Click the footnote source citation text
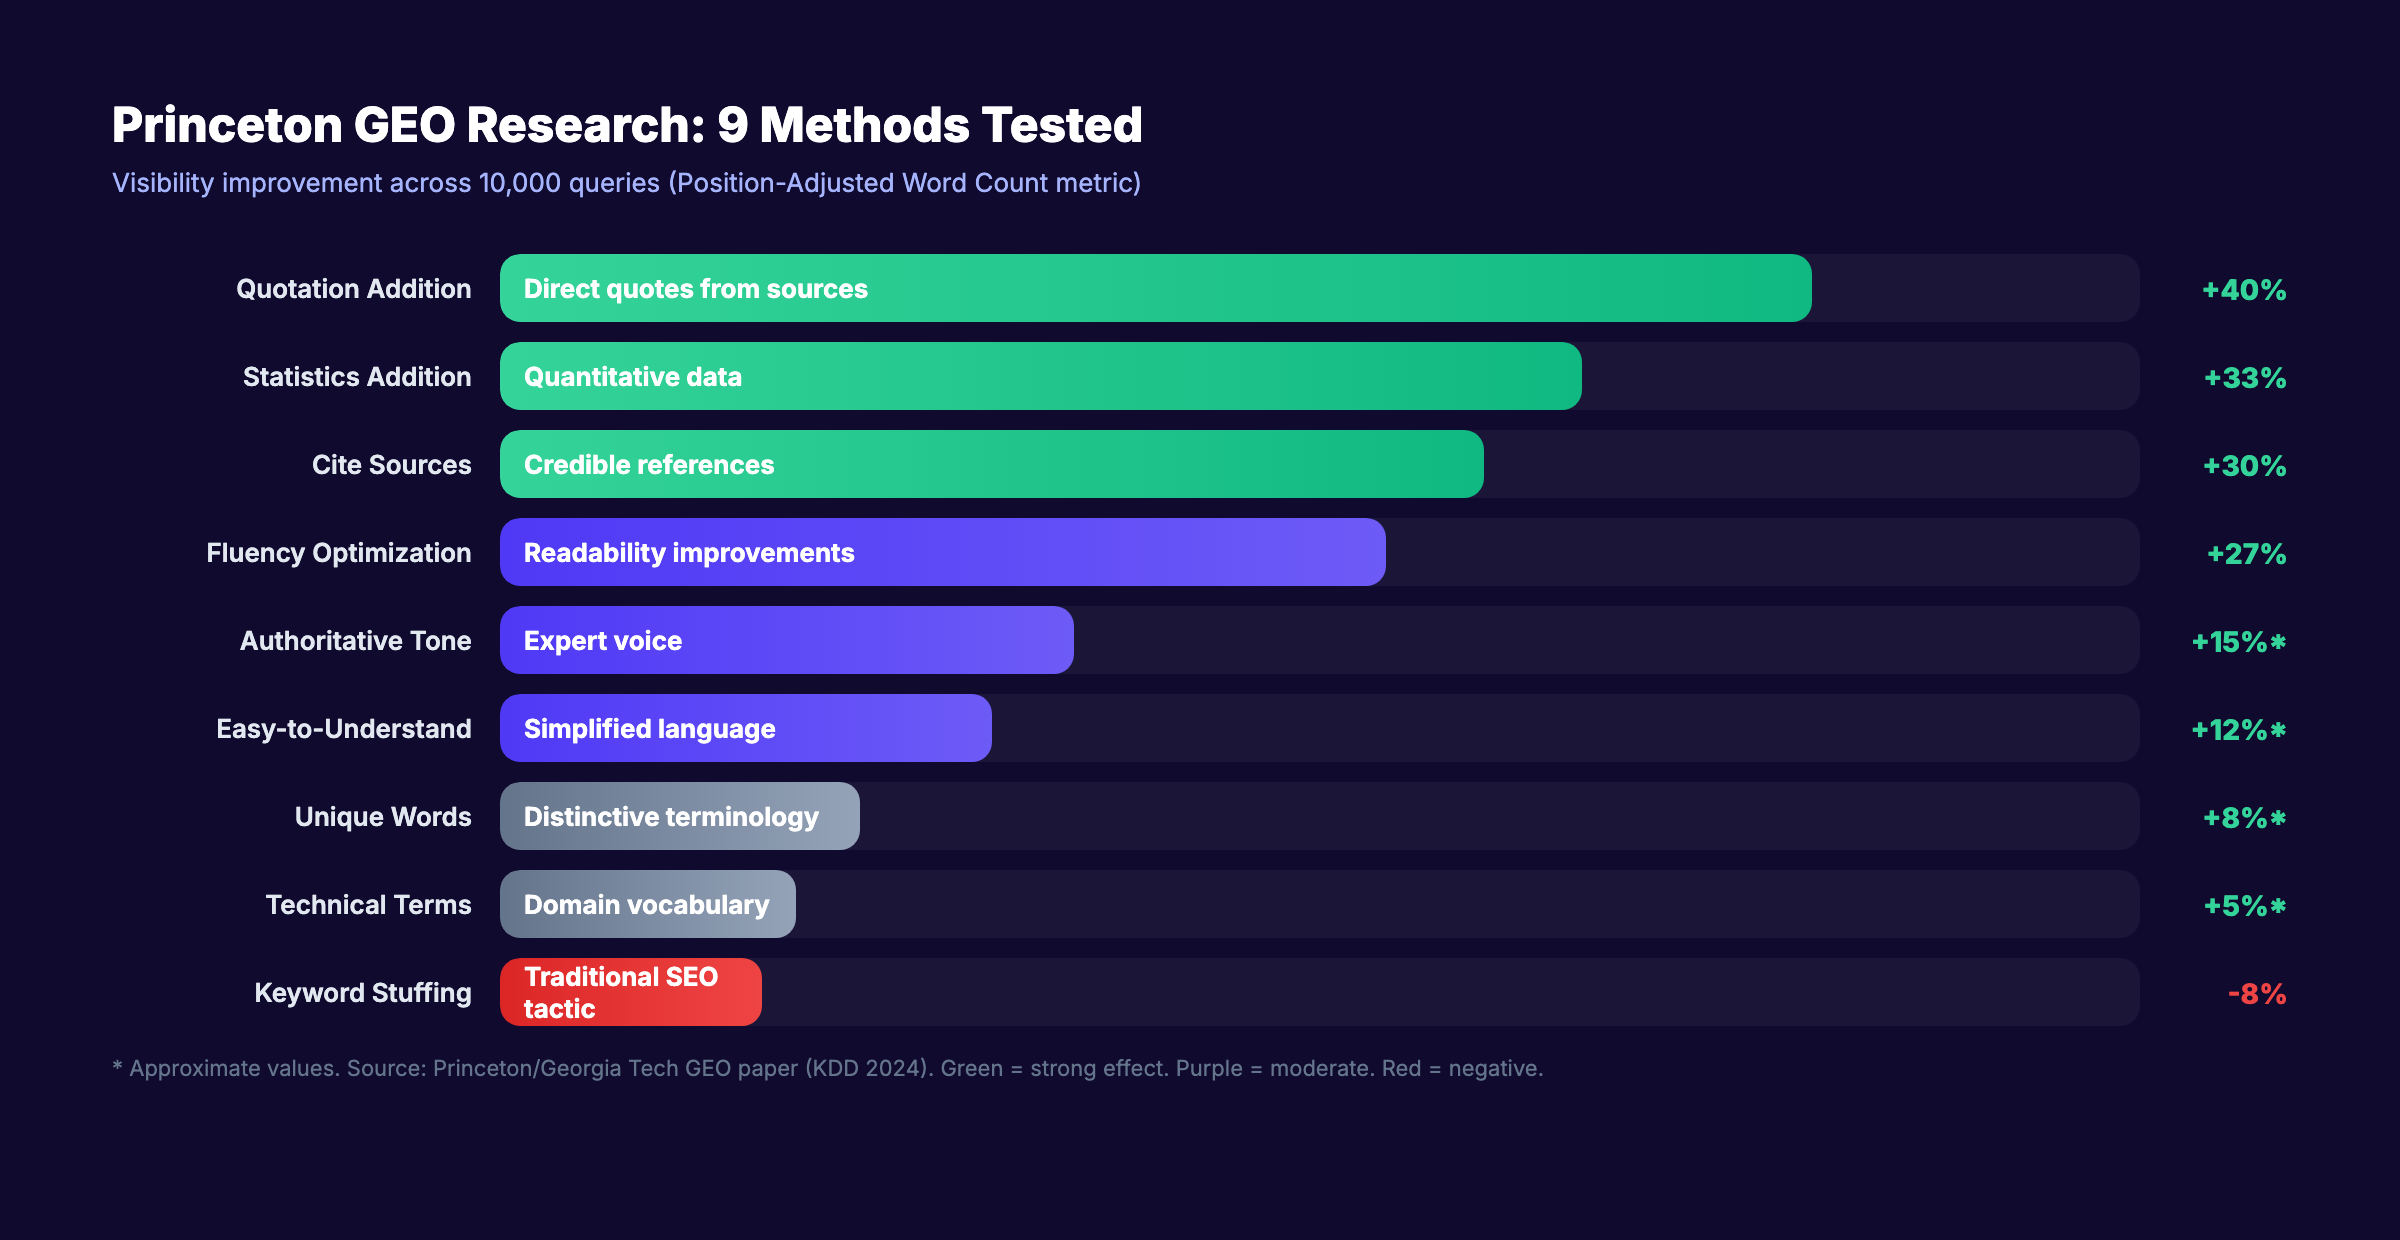This screenshot has height=1240, width=2400. (x=828, y=1068)
